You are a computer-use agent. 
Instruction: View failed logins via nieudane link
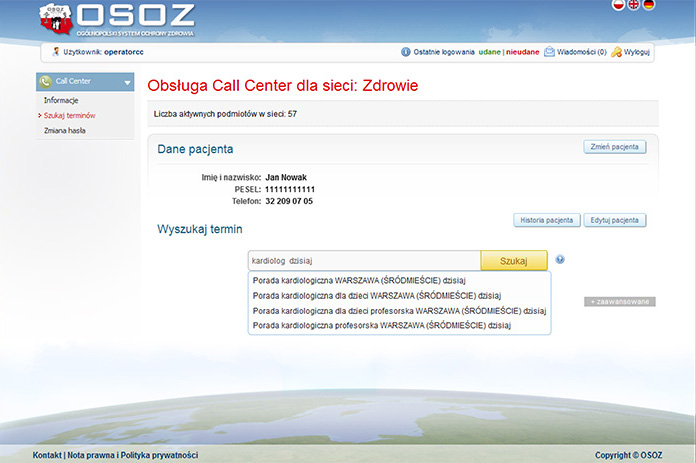pyautogui.click(x=522, y=52)
